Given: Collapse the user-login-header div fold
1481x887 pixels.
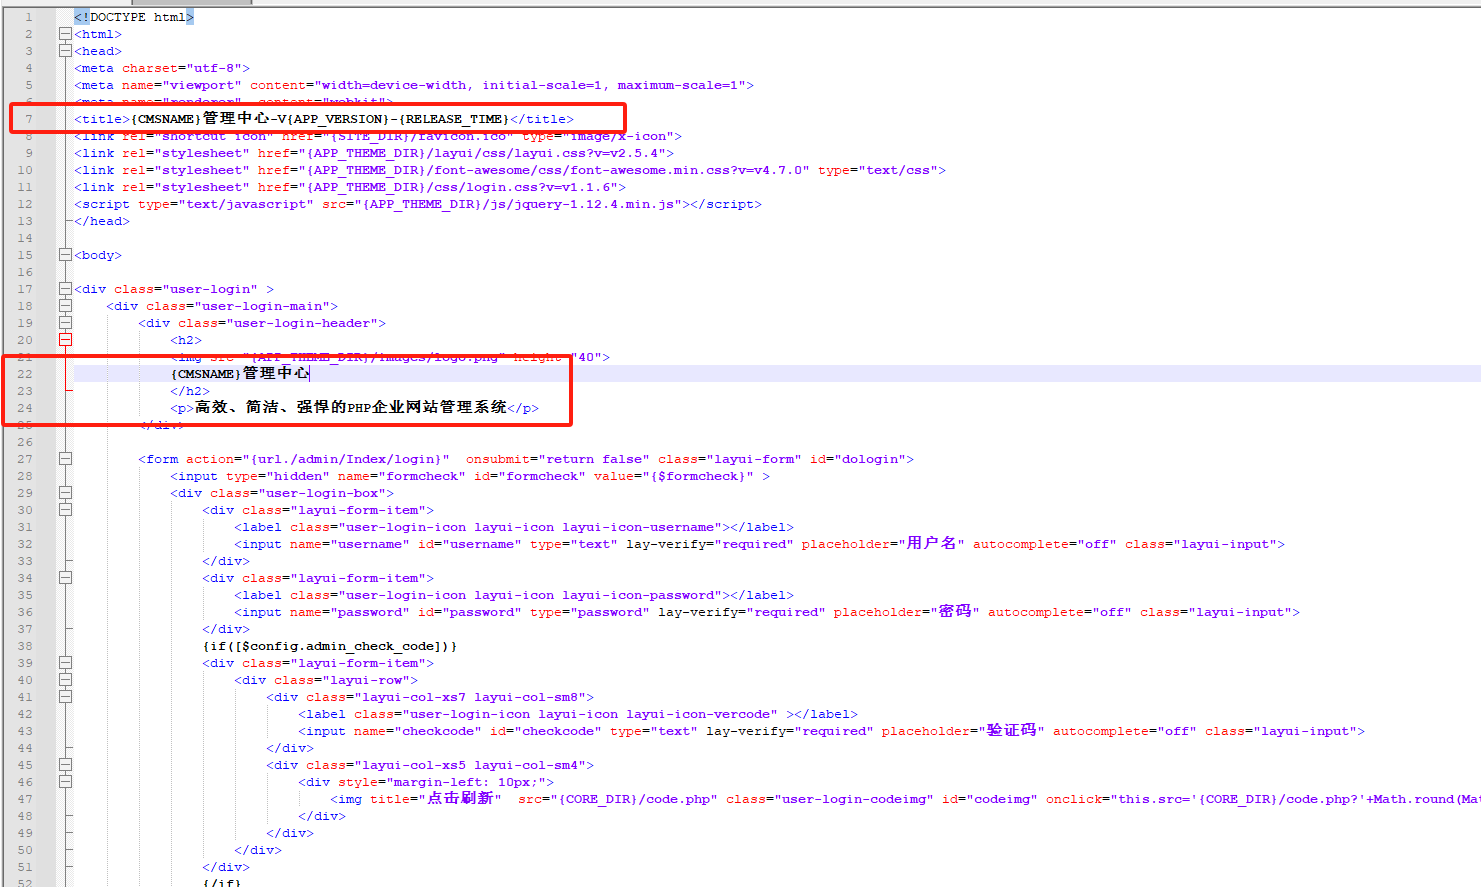Looking at the screenshot, I should point(65,323).
